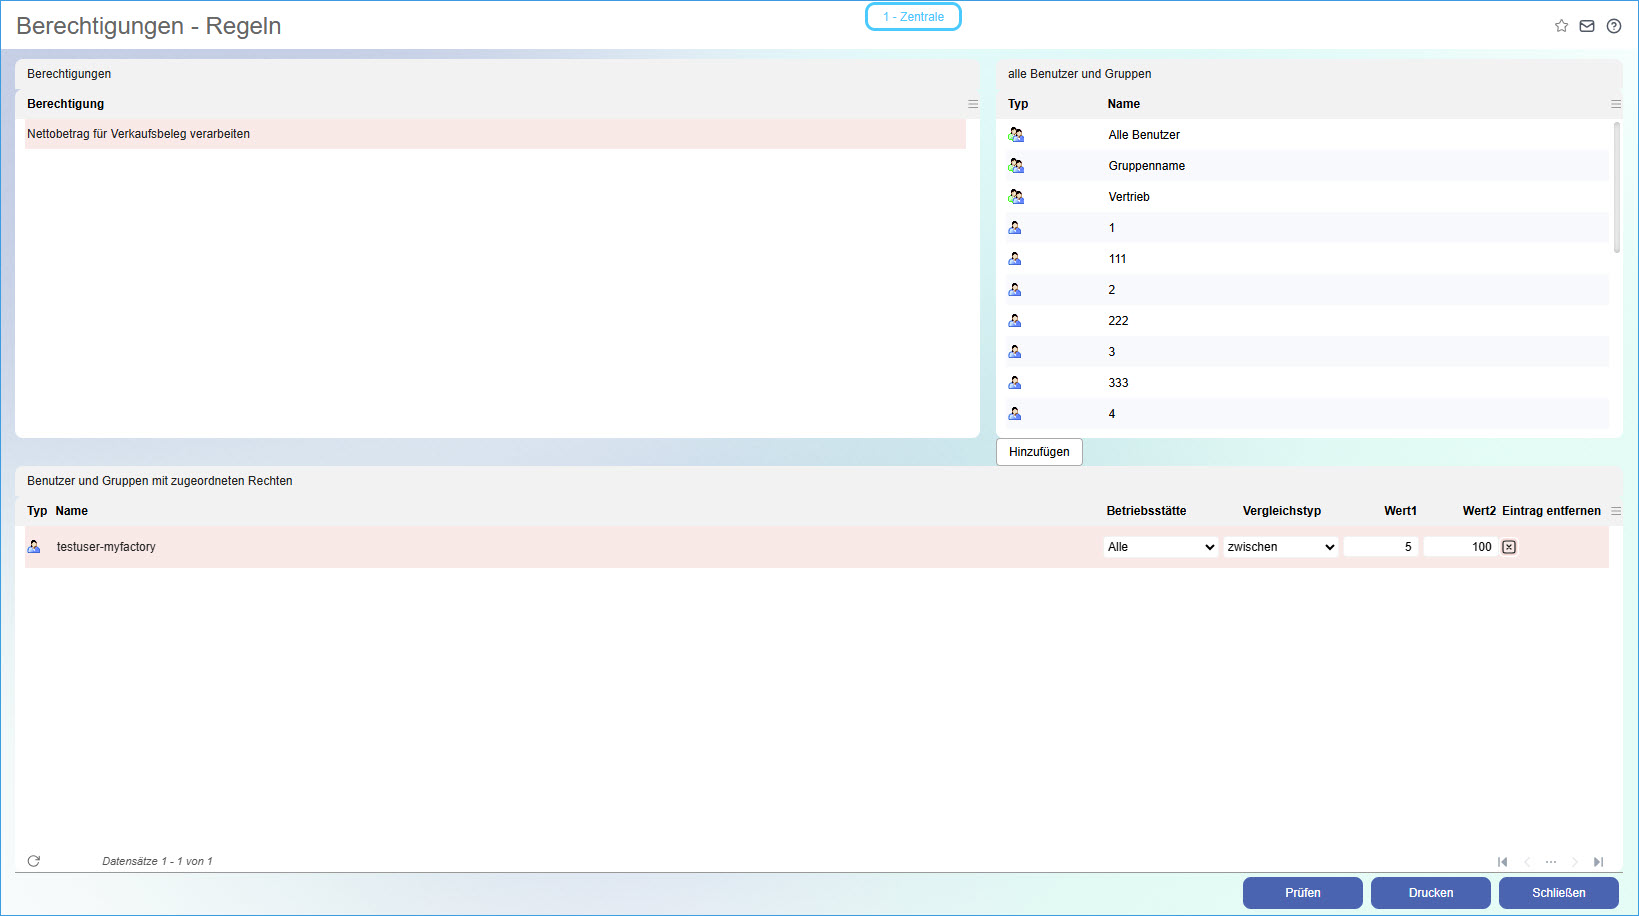Click group icon of Alle Benutzer

pyautogui.click(x=1016, y=135)
